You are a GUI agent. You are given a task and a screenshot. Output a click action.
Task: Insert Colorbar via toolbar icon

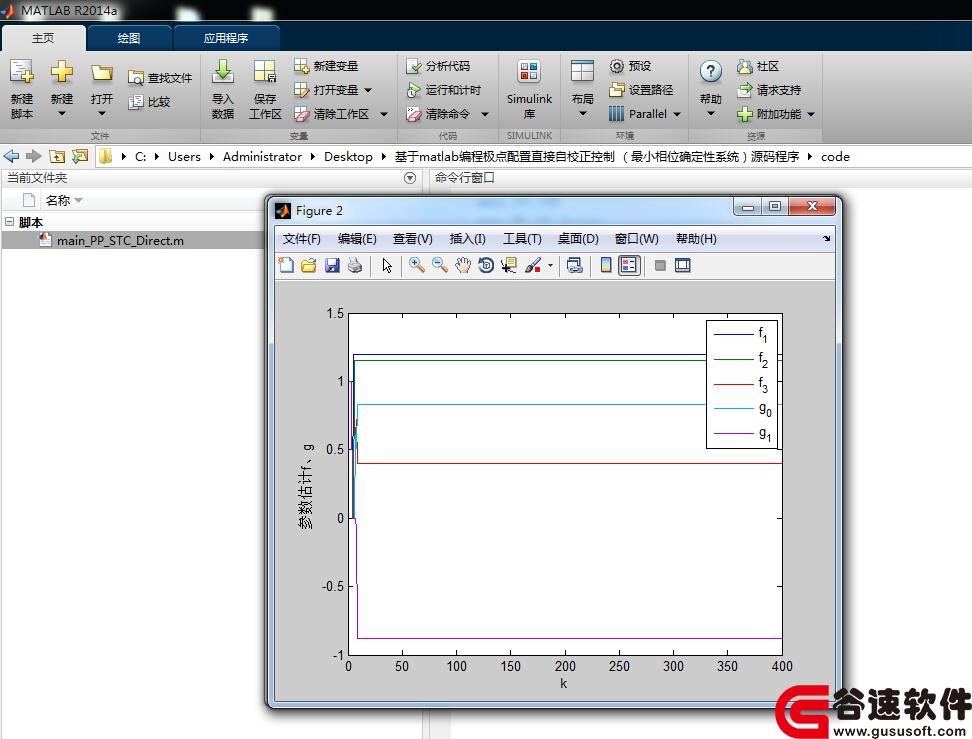tap(606, 265)
